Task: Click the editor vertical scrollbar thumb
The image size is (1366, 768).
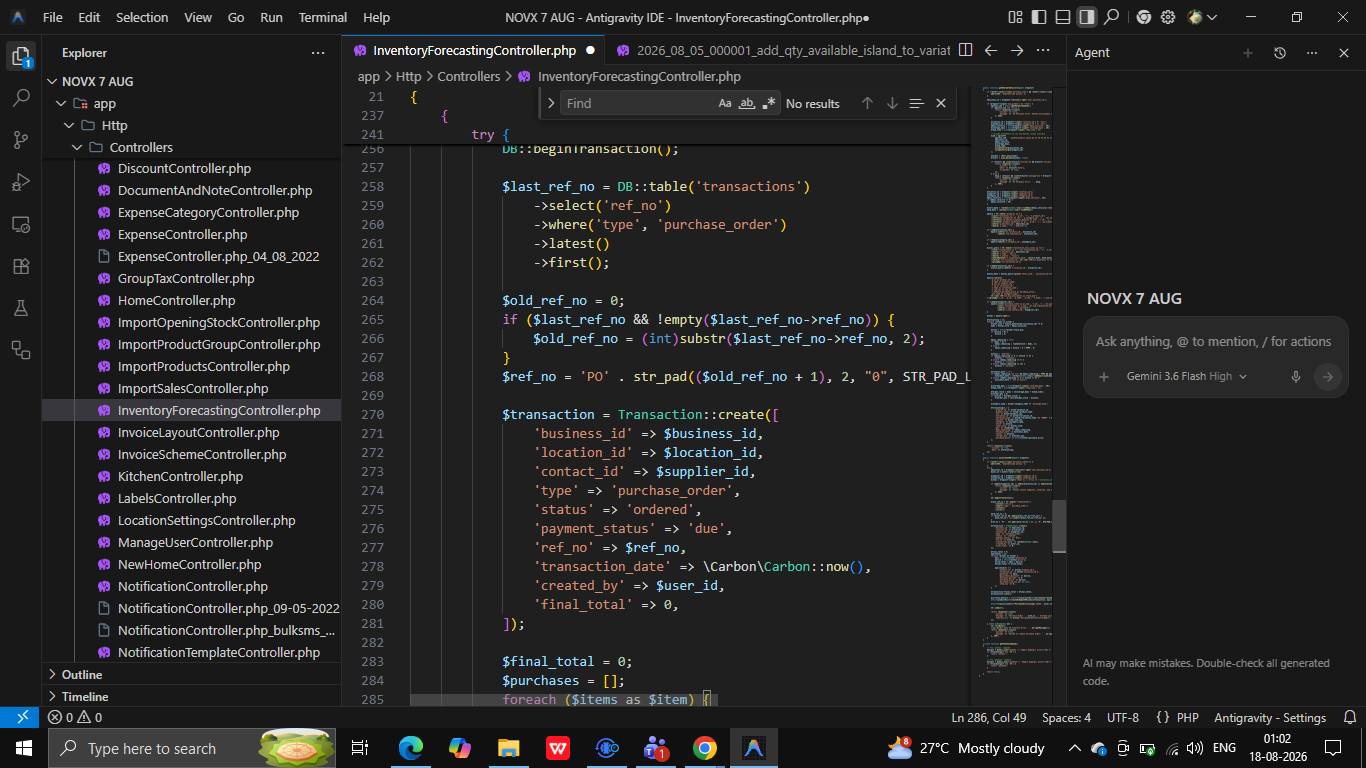Action: click(1059, 527)
